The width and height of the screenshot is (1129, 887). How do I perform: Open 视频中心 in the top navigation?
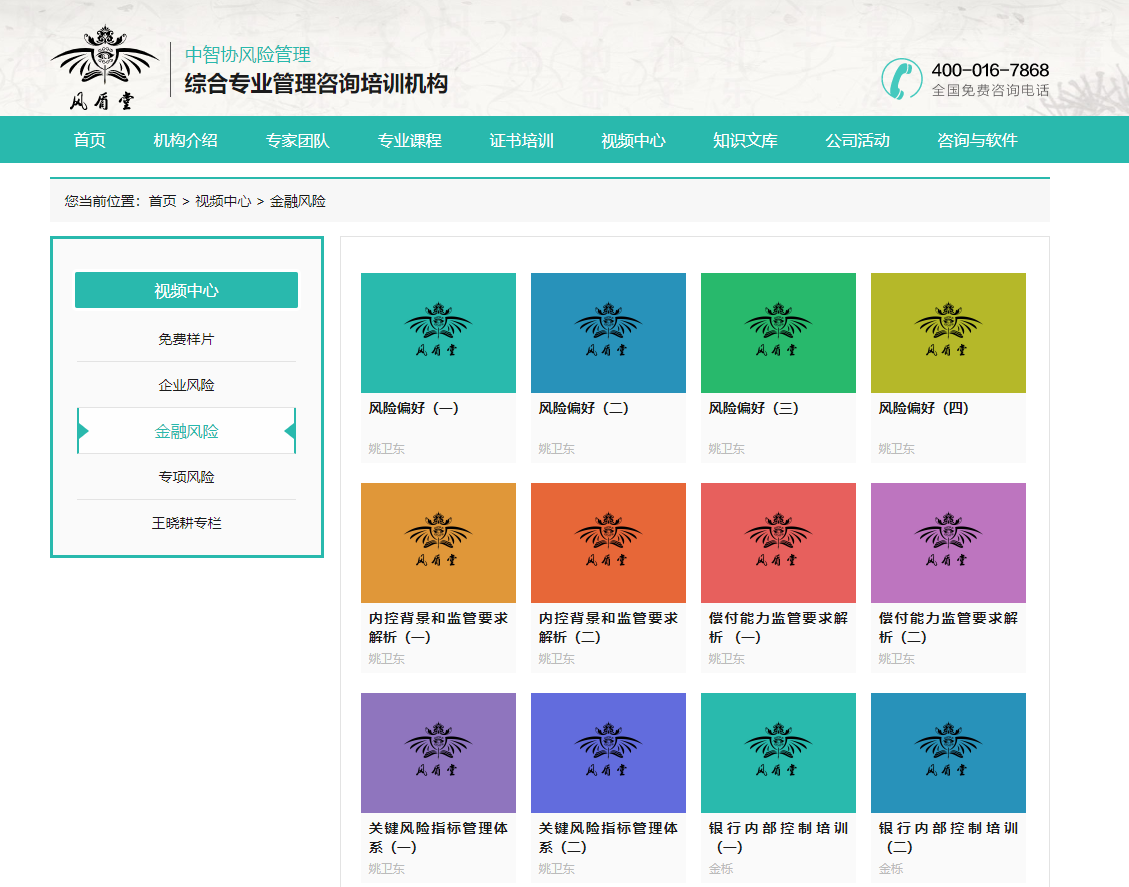633,140
